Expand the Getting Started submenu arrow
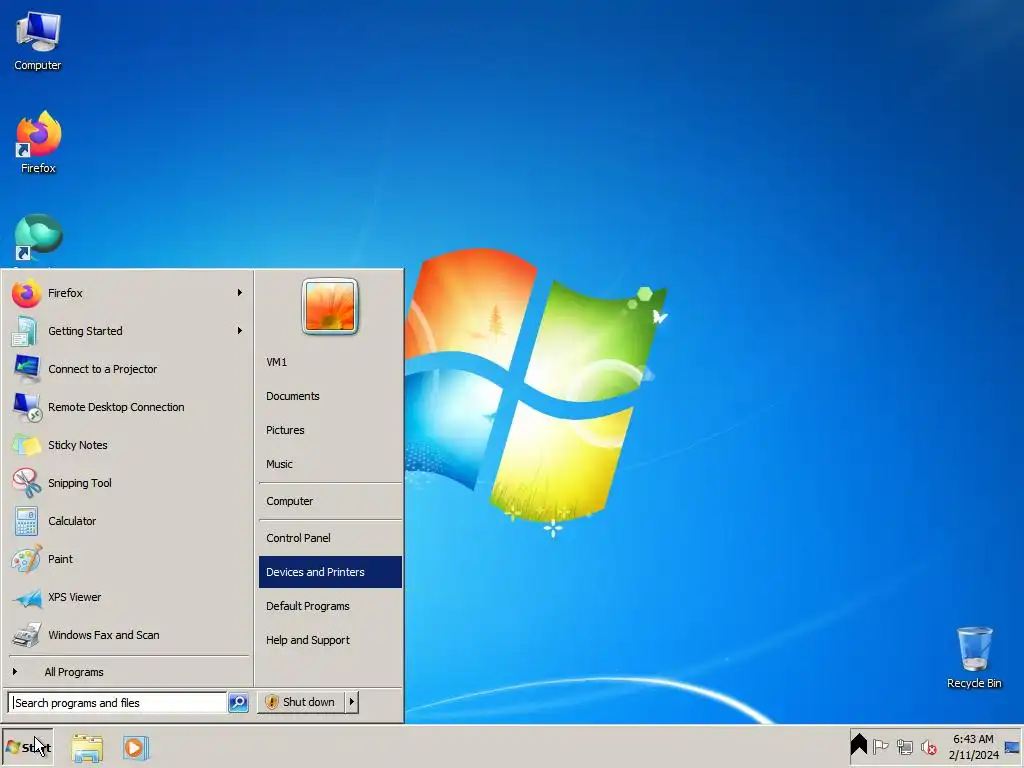This screenshot has height=768, width=1024. tap(240, 330)
